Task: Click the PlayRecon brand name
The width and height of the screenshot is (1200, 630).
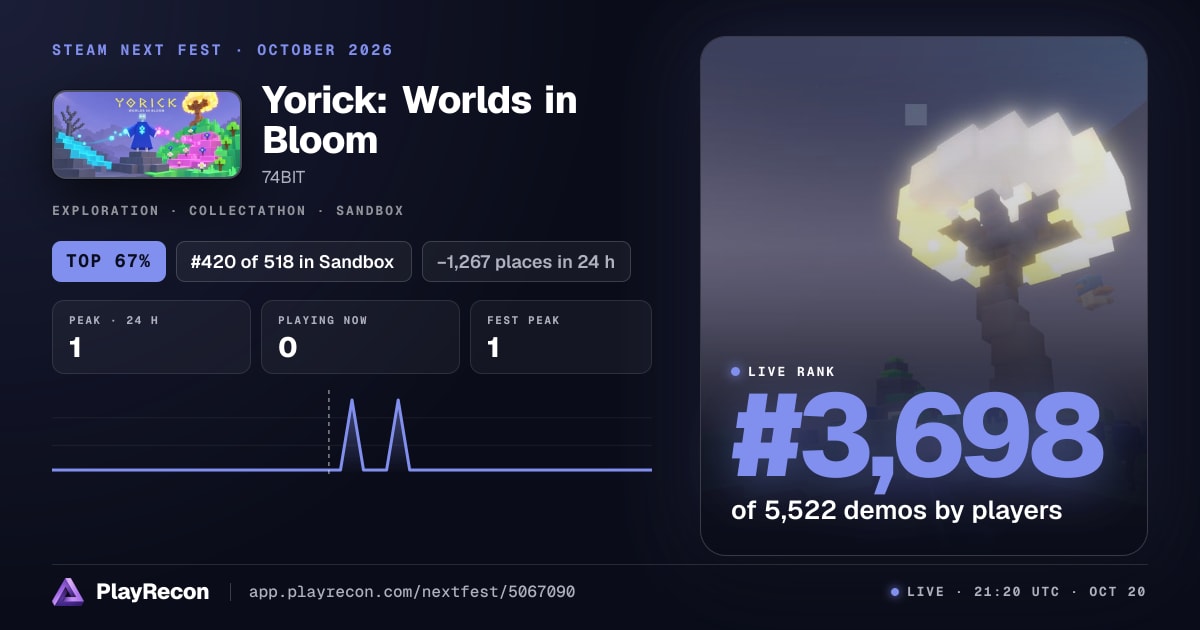Action: tap(152, 592)
